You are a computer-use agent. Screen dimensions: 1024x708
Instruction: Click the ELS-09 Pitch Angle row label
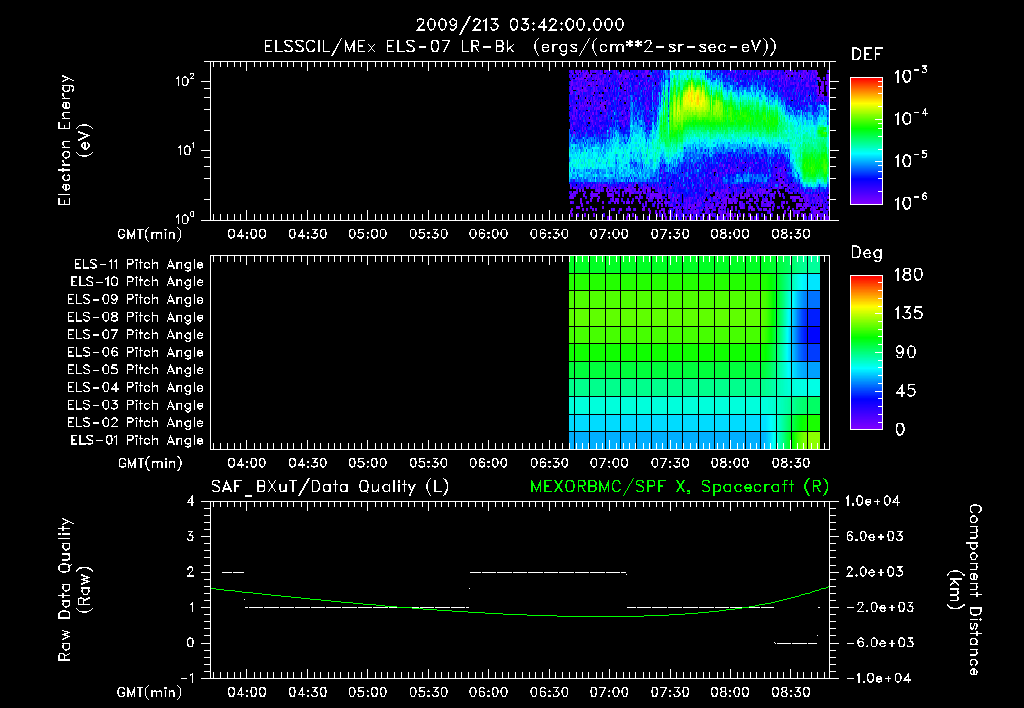pyautogui.click(x=135, y=300)
